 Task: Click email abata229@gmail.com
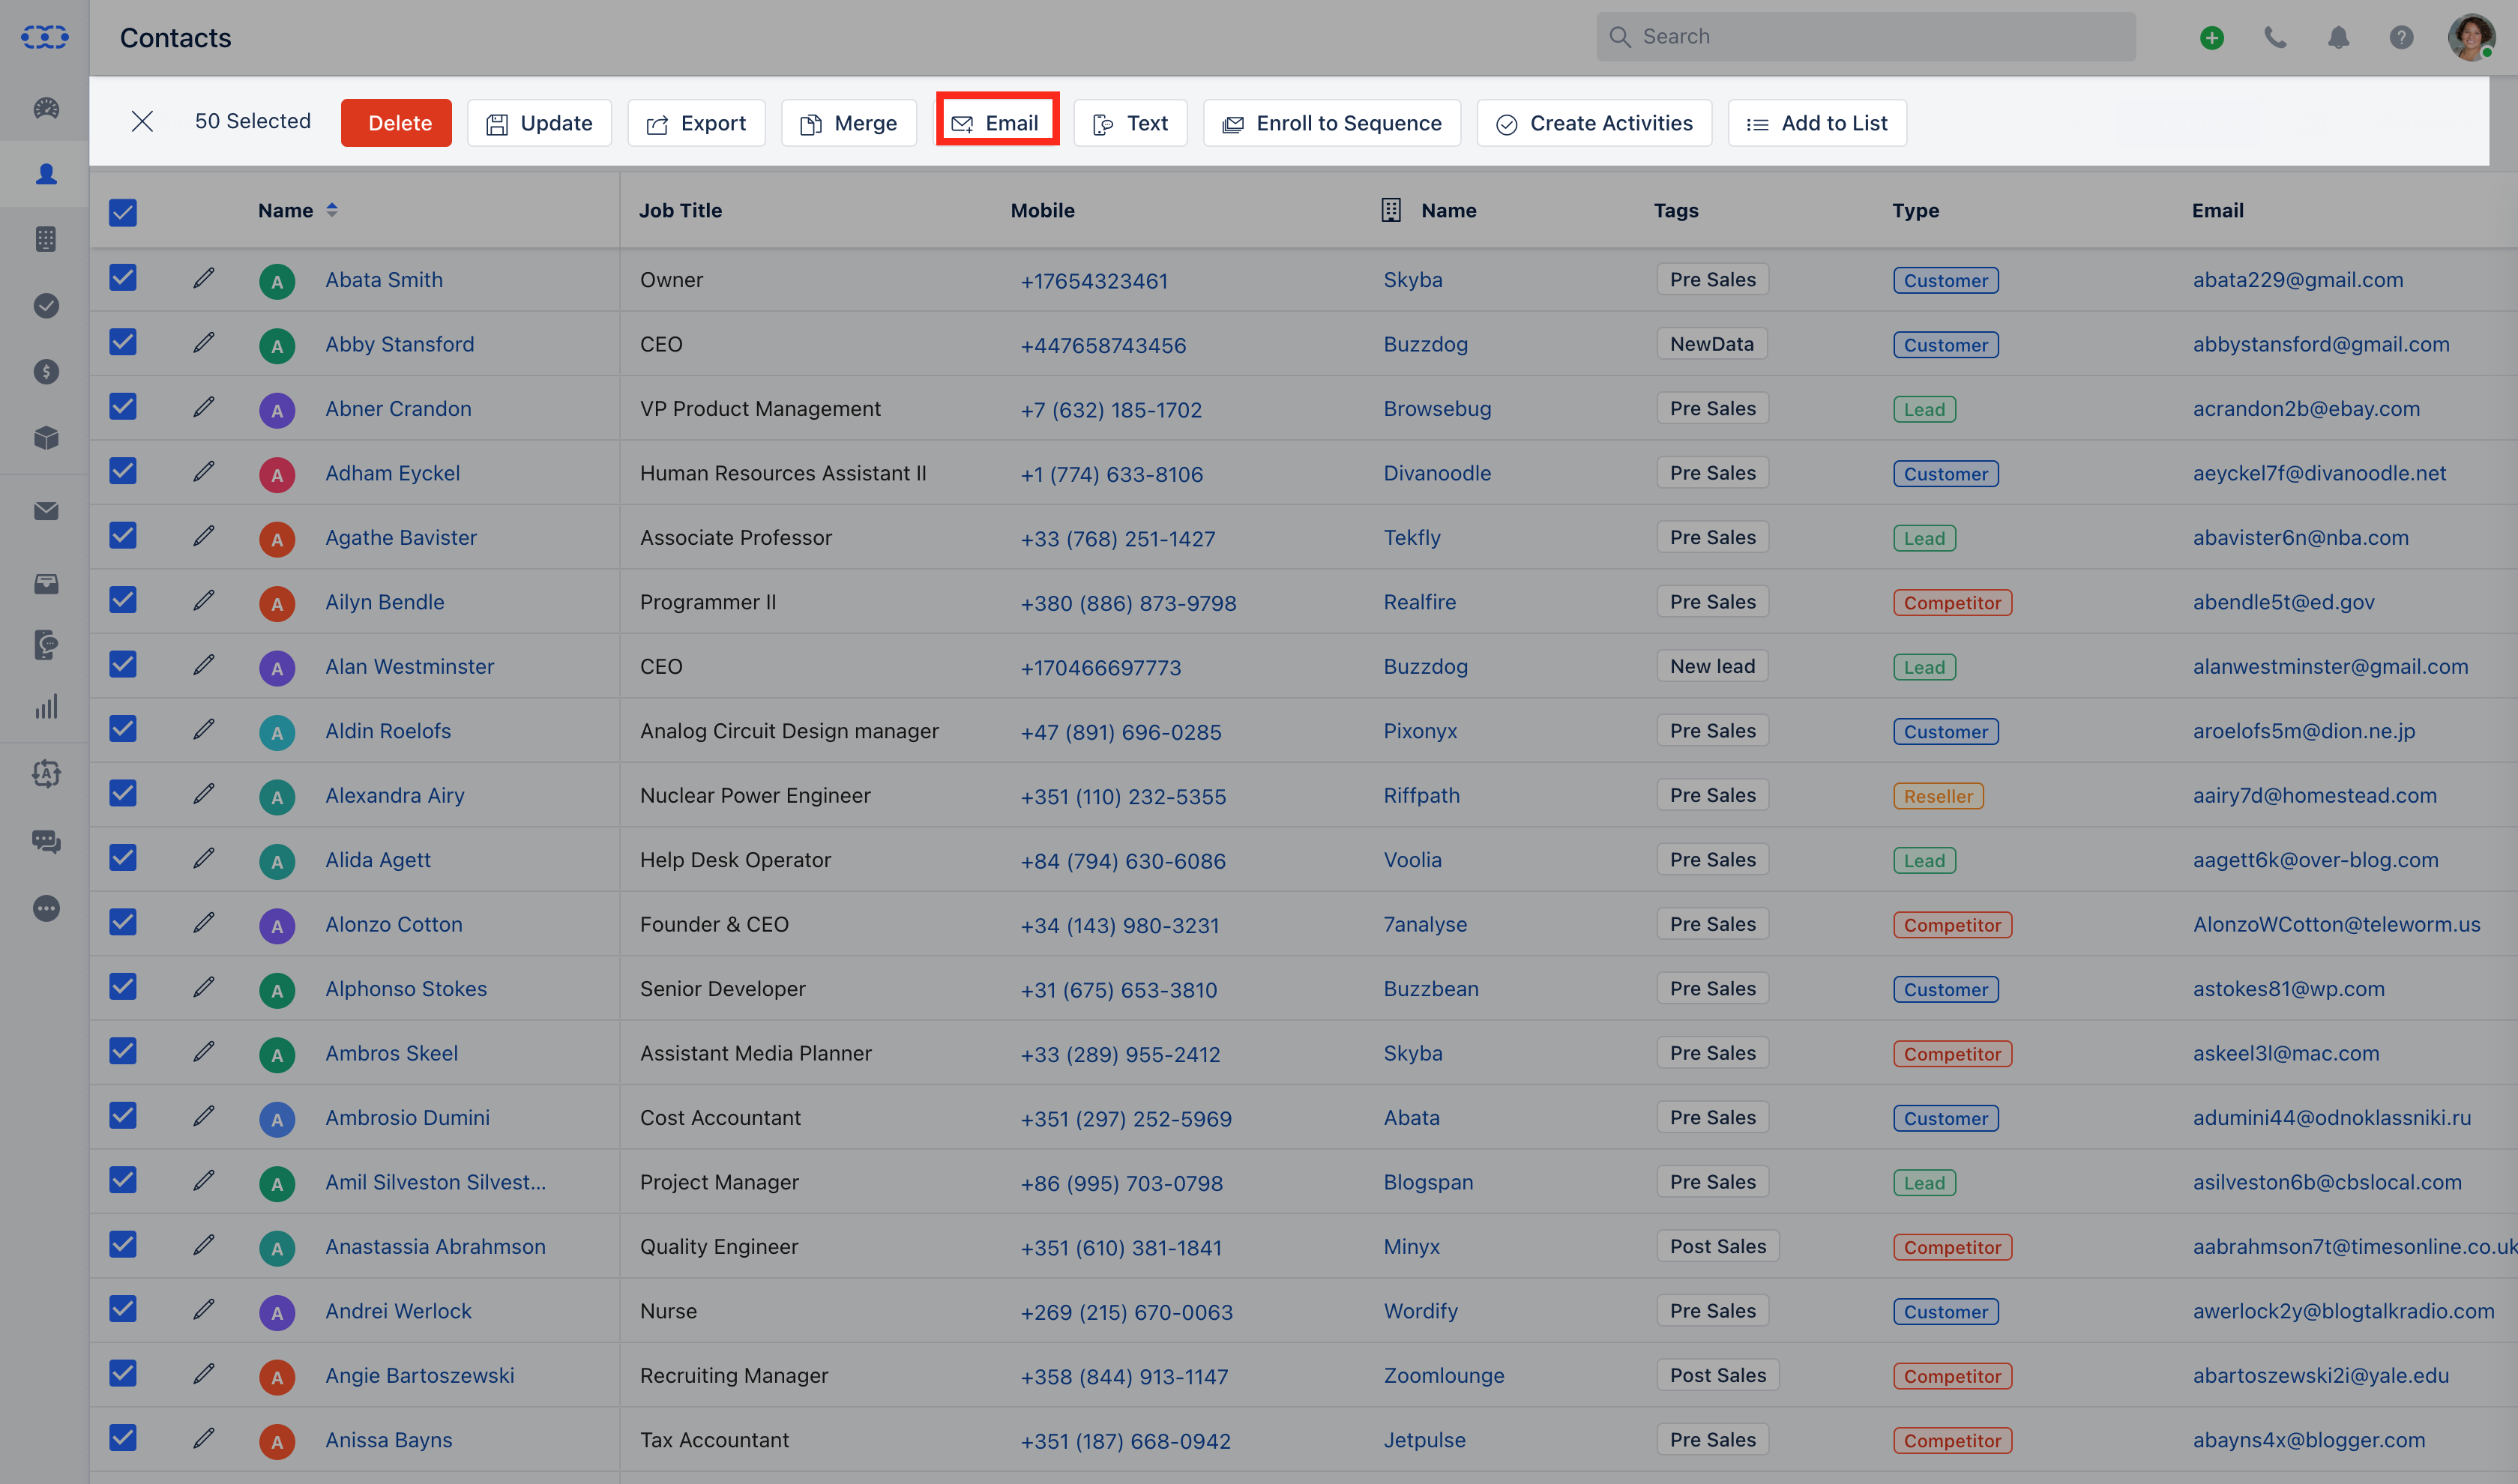(x=2298, y=280)
